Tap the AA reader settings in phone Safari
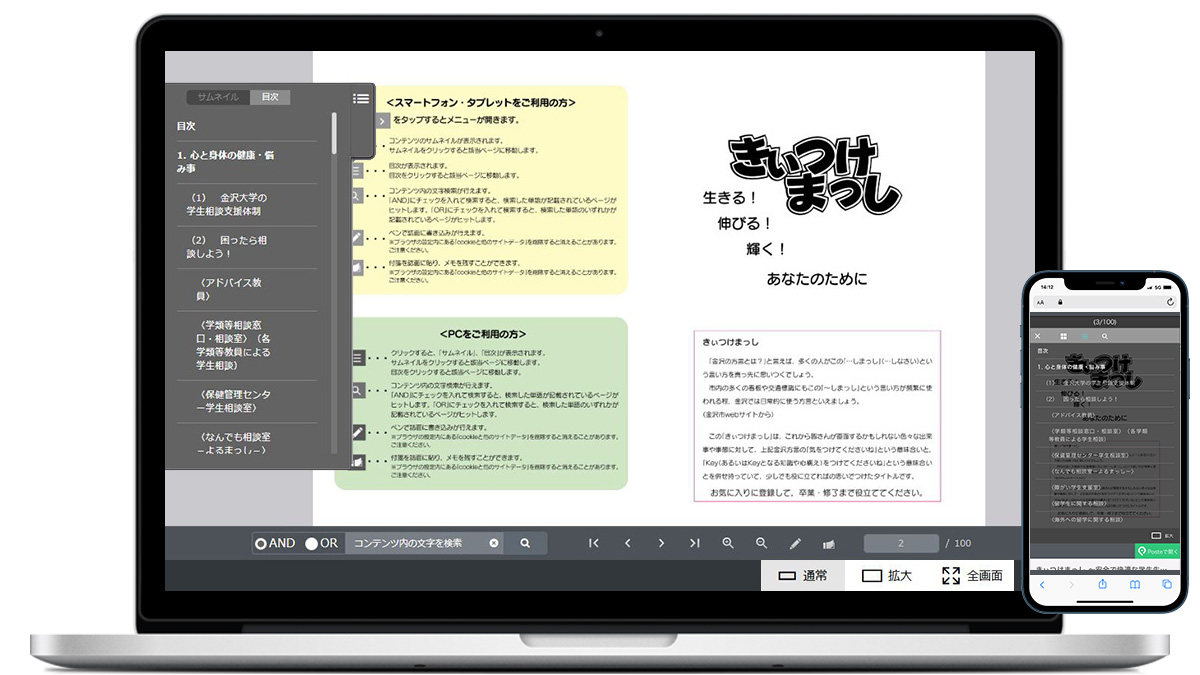The width and height of the screenshot is (1200, 675). (x=1040, y=301)
